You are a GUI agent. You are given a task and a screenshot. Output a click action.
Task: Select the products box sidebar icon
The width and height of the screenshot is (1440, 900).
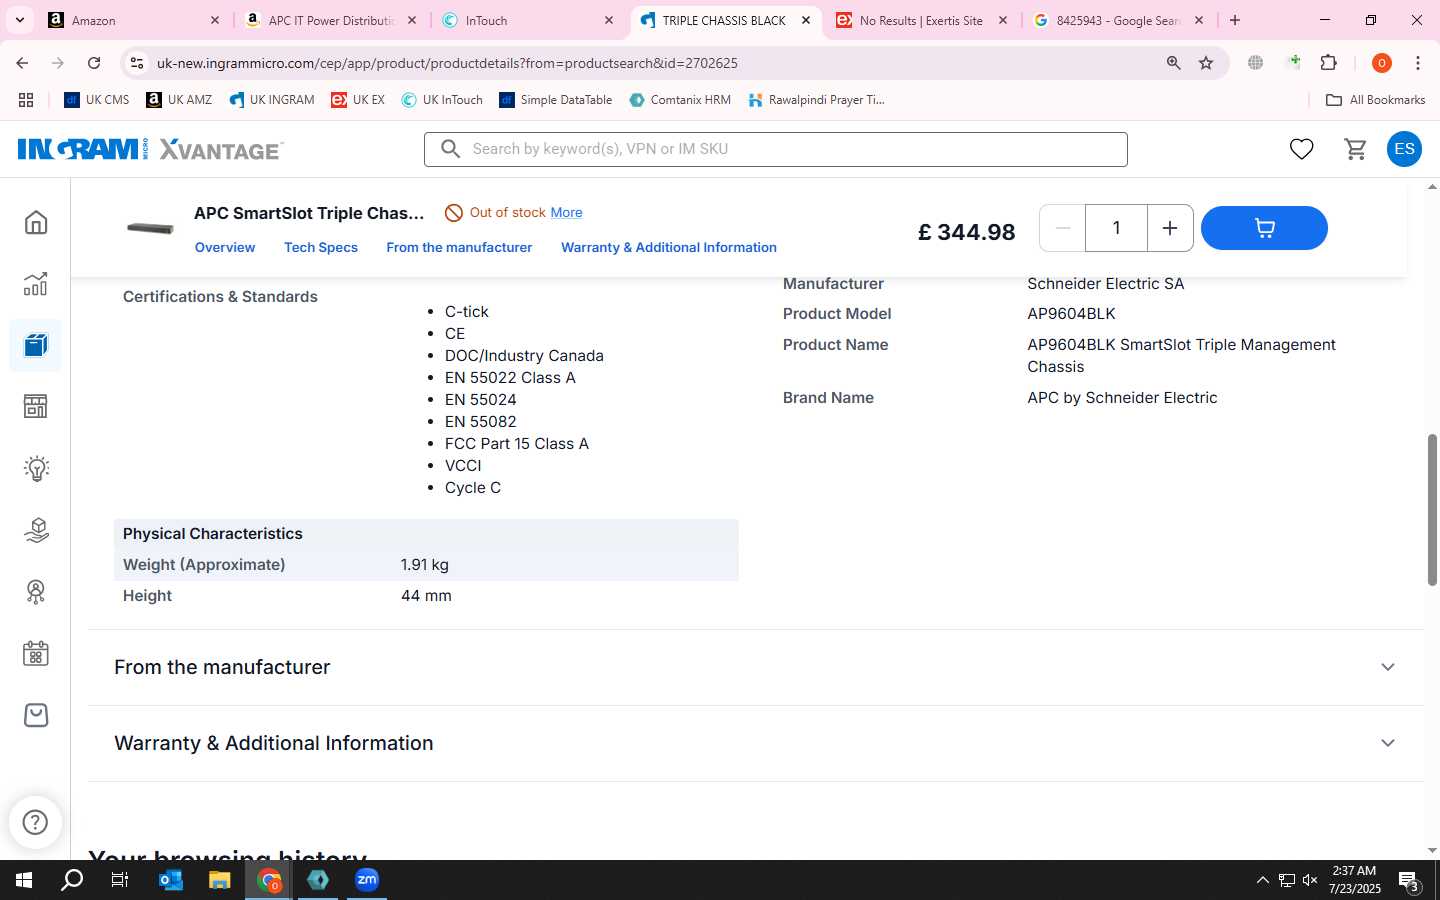(36, 346)
